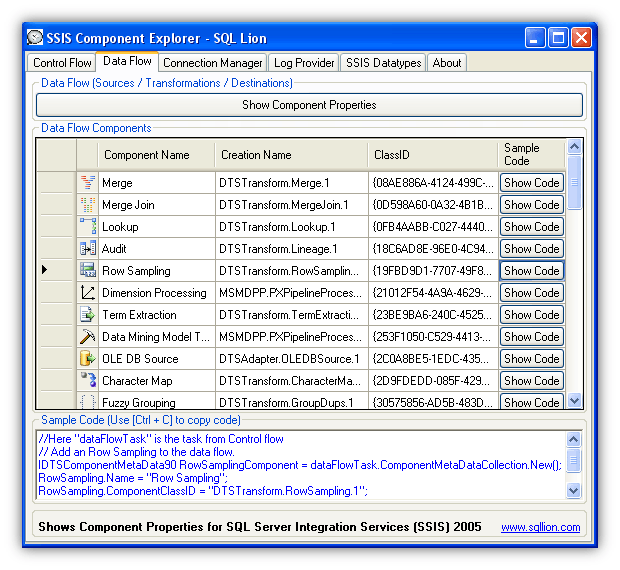Click the 'Audit' component name cell

[x=157, y=249]
